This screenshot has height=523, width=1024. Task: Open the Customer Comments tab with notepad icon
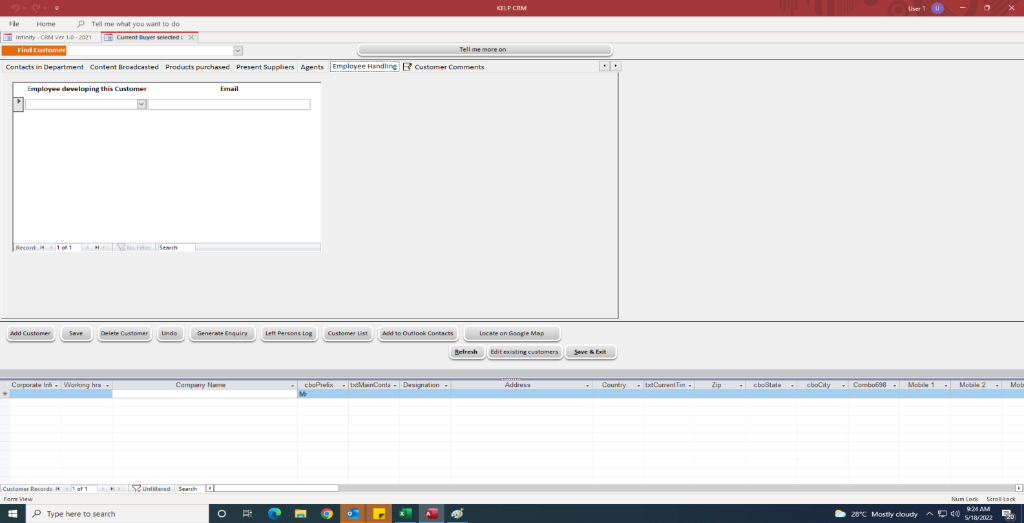click(448, 67)
